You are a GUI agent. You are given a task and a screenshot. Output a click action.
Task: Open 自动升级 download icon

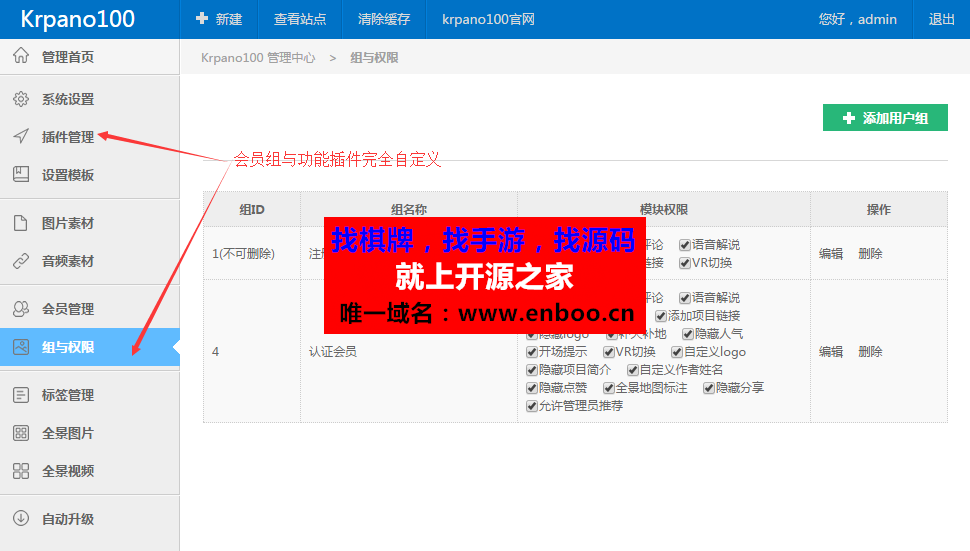21,518
